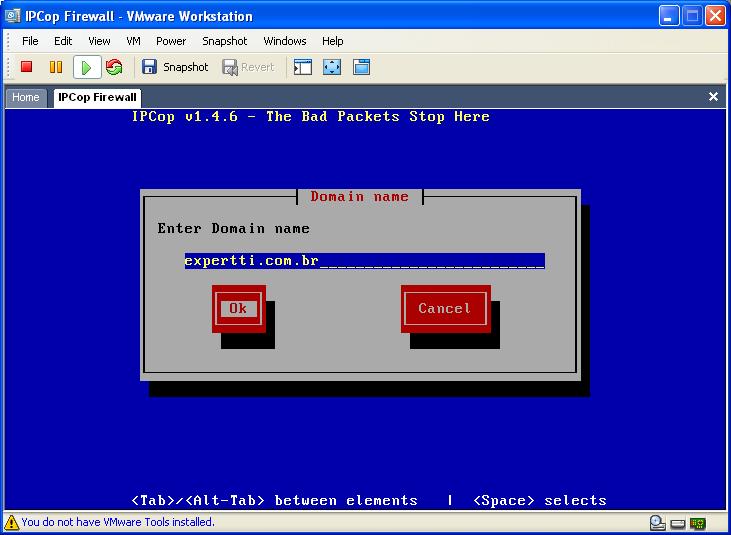Click the domain name input field
Viewport: 731px width, 535px height.
[364, 261]
